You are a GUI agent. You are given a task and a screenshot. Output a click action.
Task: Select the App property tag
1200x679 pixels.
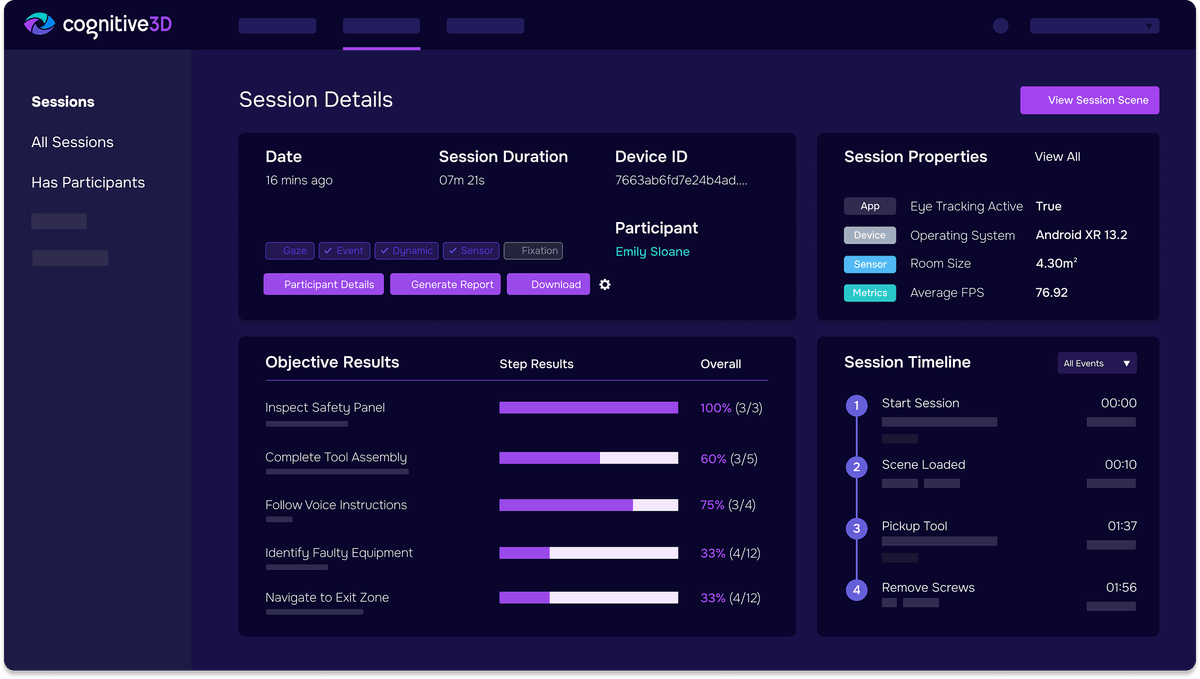point(870,206)
